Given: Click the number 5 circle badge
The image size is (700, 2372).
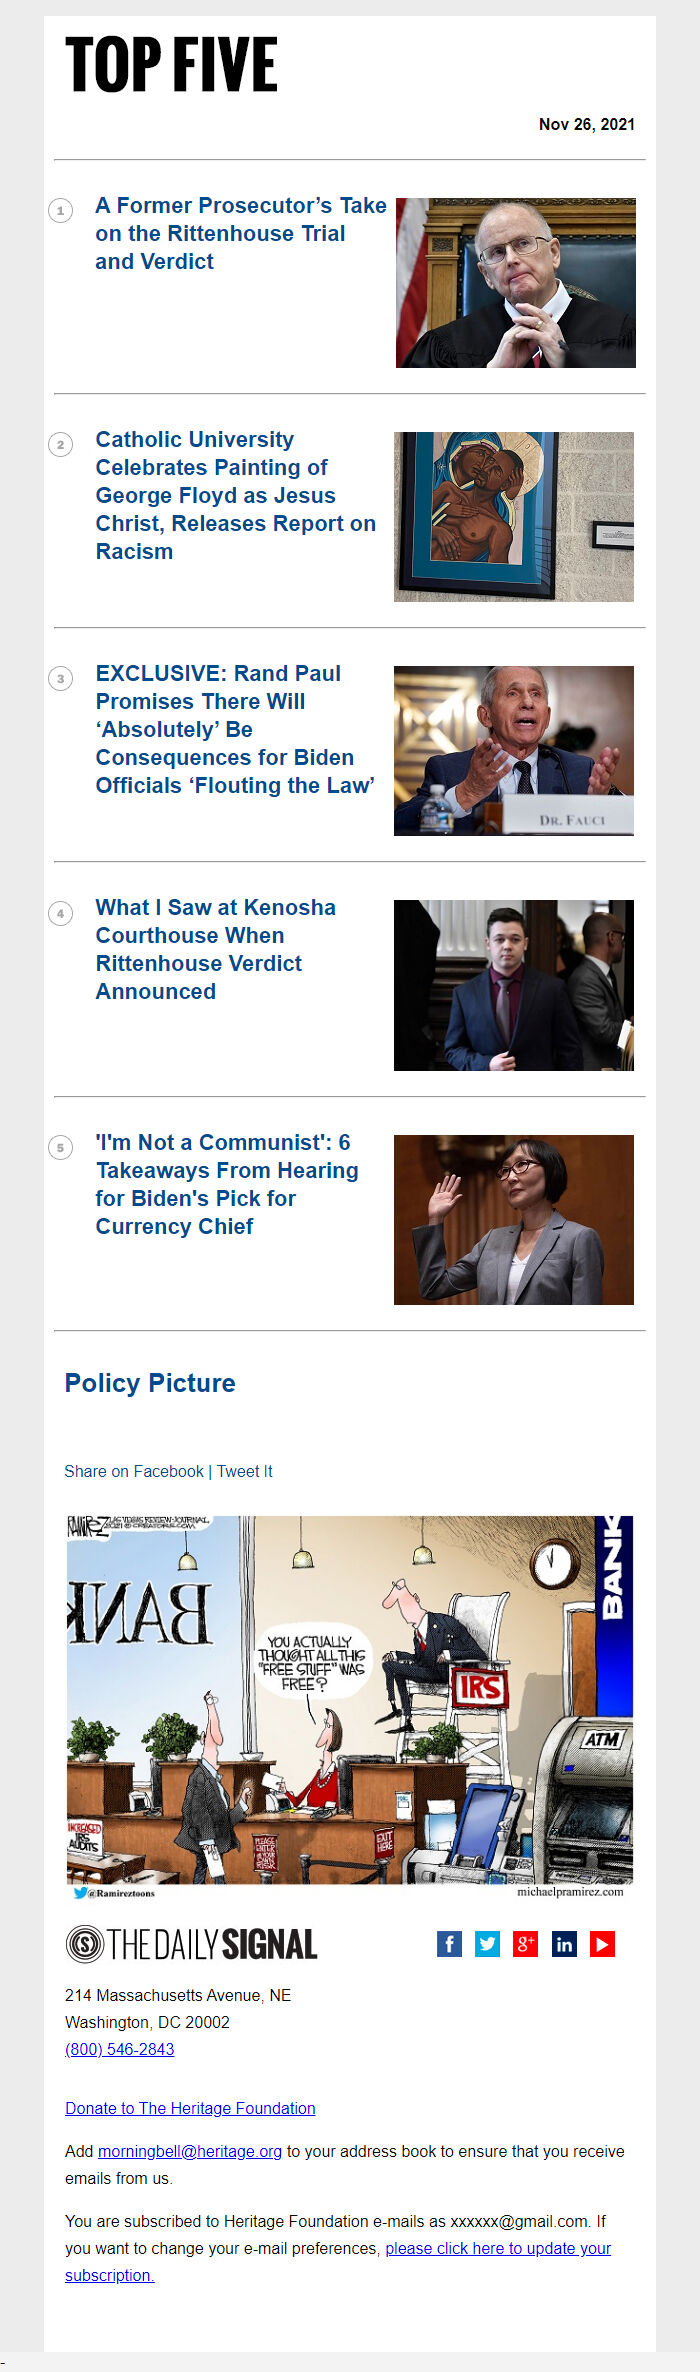Looking at the screenshot, I should tap(60, 1147).
